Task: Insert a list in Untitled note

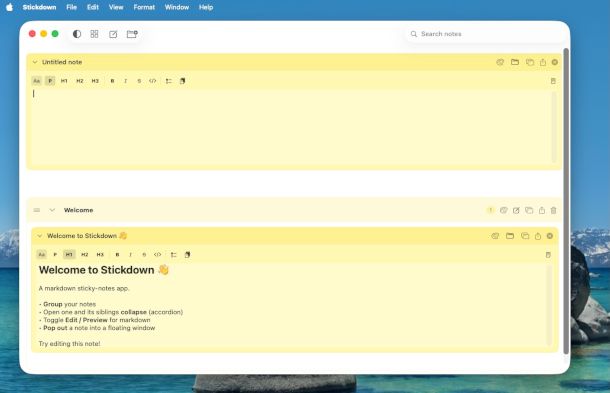Action: pyautogui.click(x=168, y=81)
